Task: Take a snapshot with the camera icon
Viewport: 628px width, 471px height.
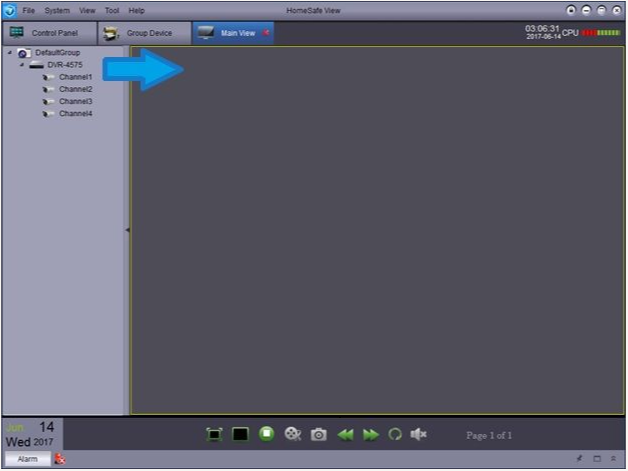Action: pyautogui.click(x=318, y=435)
